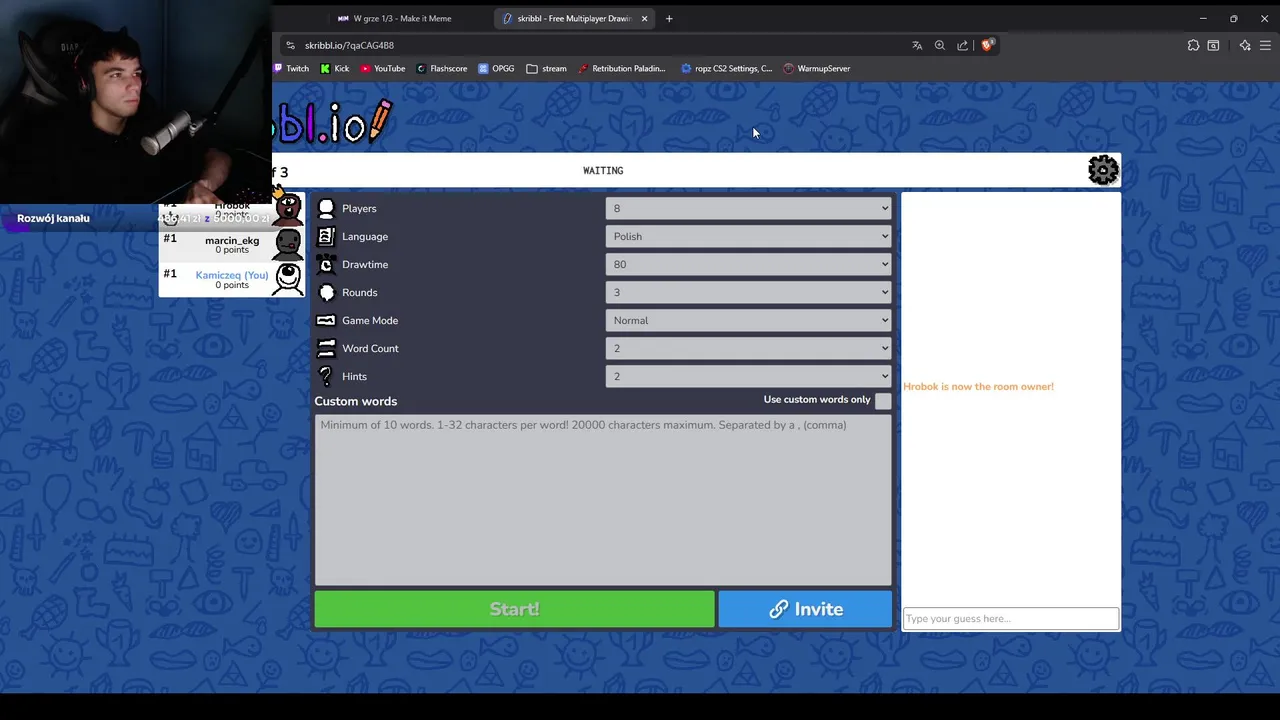Image resolution: width=1280 pixels, height=720 pixels.
Task: Click the skribbl.io logo
Action: pyautogui.click(x=332, y=121)
